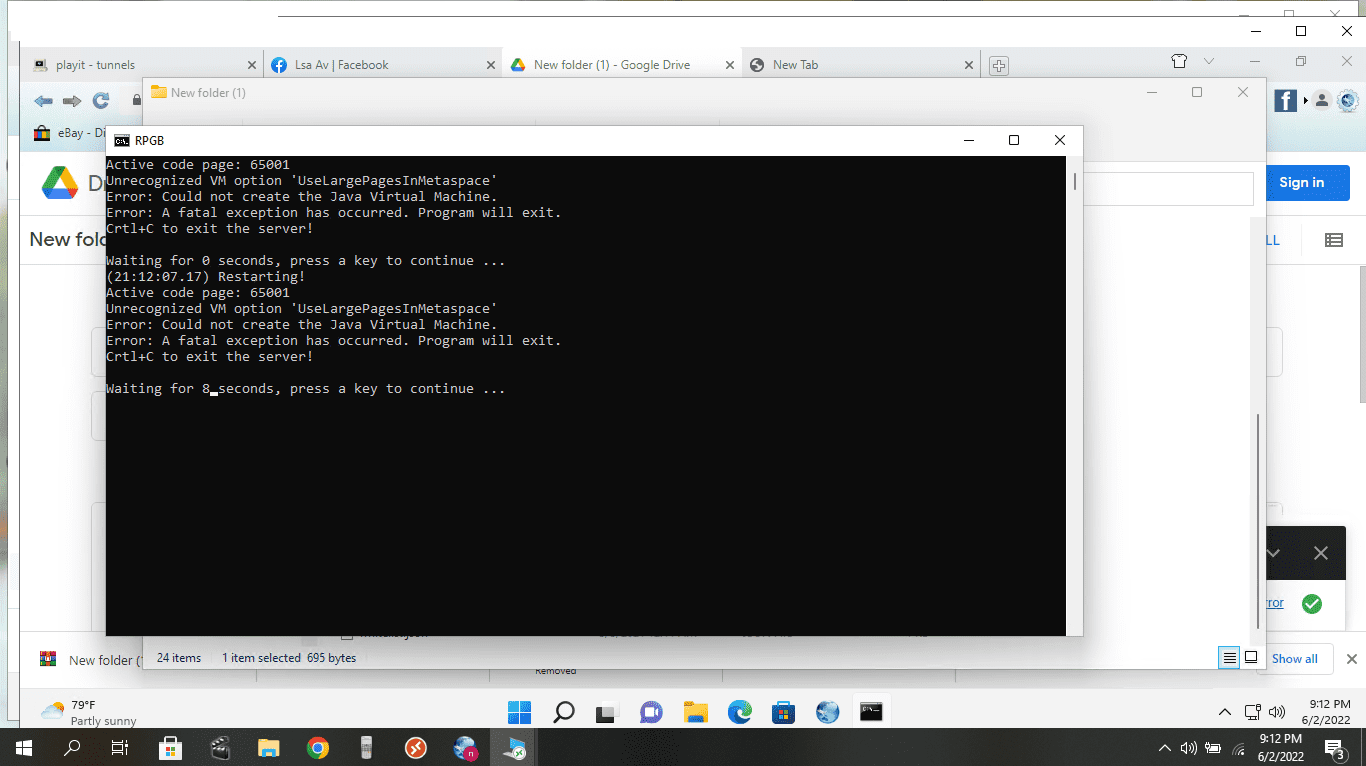Image resolution: width=1366 pixels, height=766 pixels.
Task: Switch Explorer to details view
Action: [1229, 658]
